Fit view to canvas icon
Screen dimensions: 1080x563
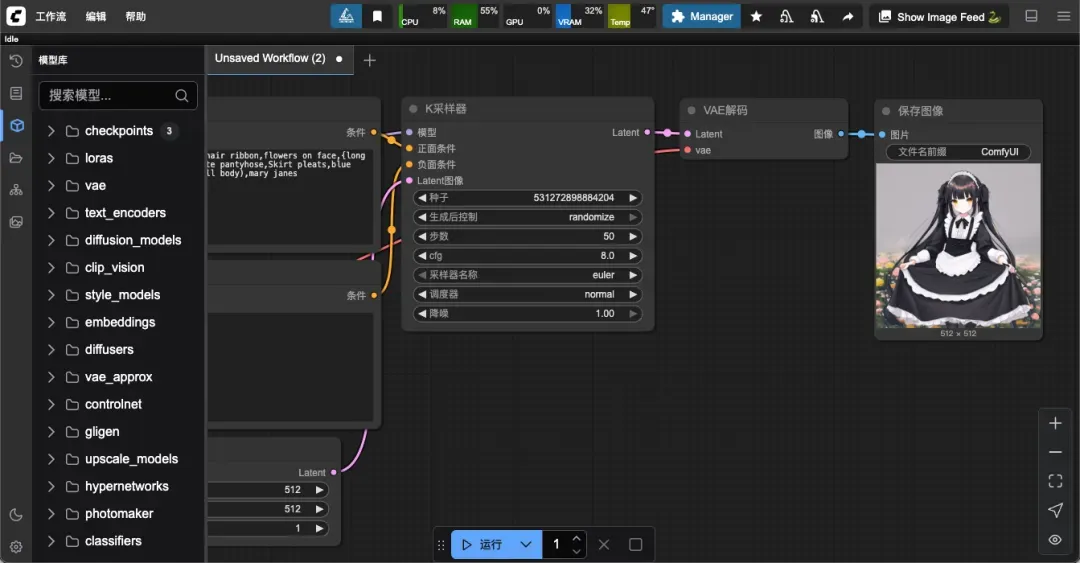pyautogui.click(x=1055, y=481)
